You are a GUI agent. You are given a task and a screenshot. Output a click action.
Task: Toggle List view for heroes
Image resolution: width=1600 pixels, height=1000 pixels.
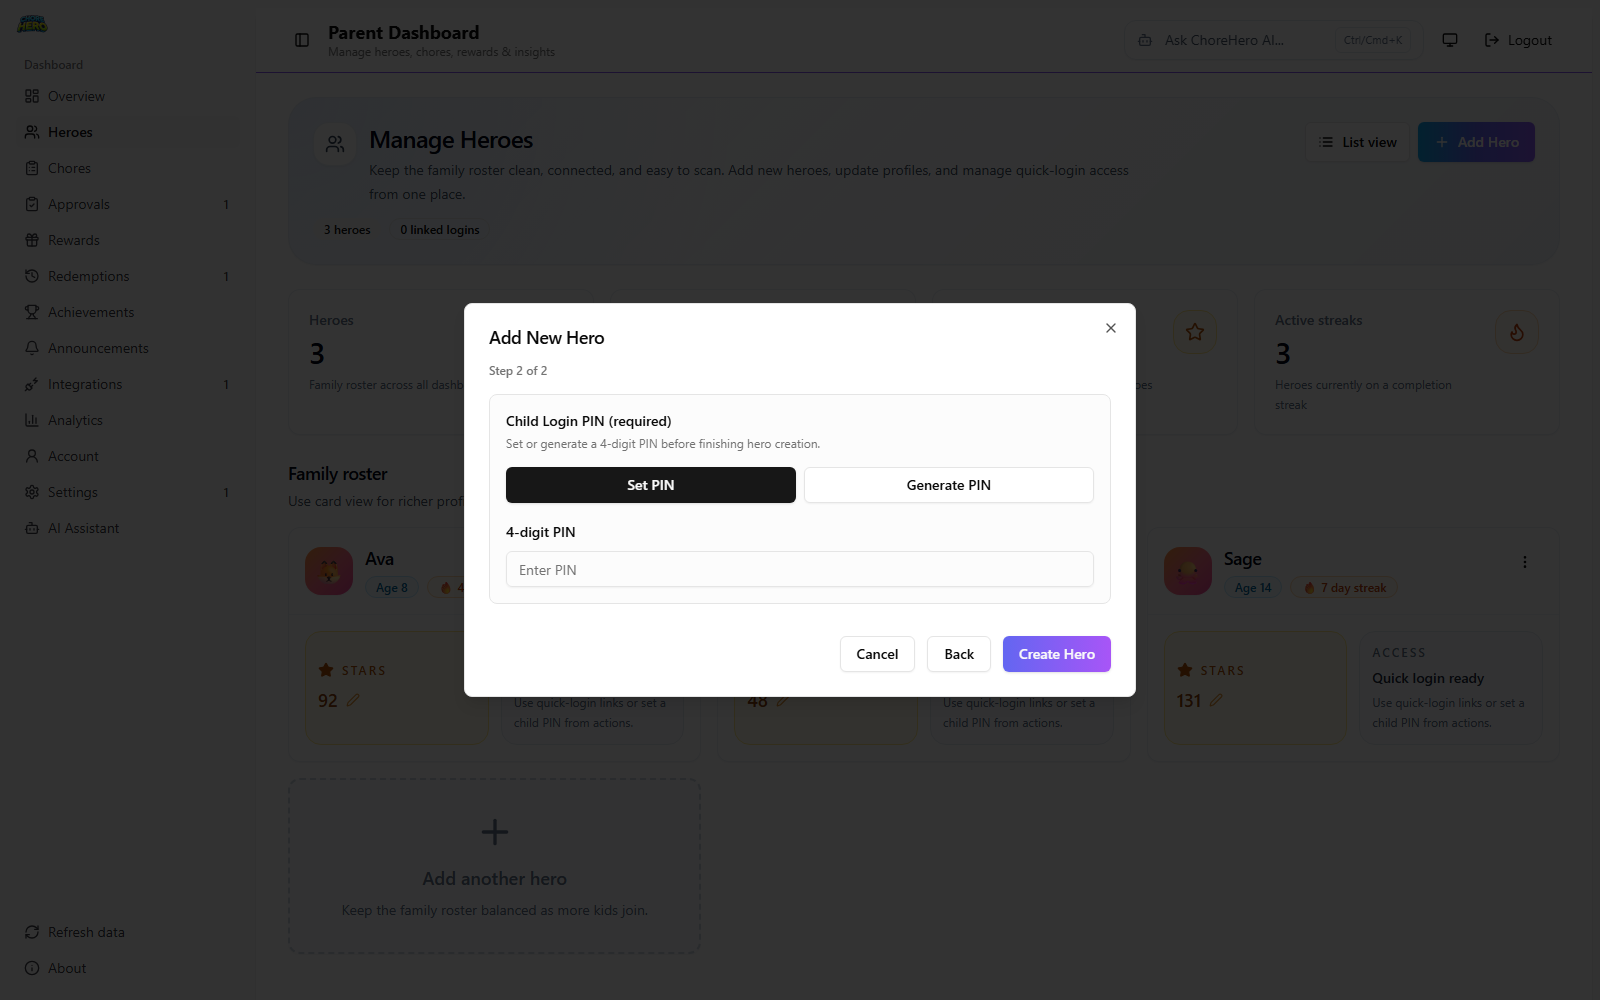[x=1356, y=142]
